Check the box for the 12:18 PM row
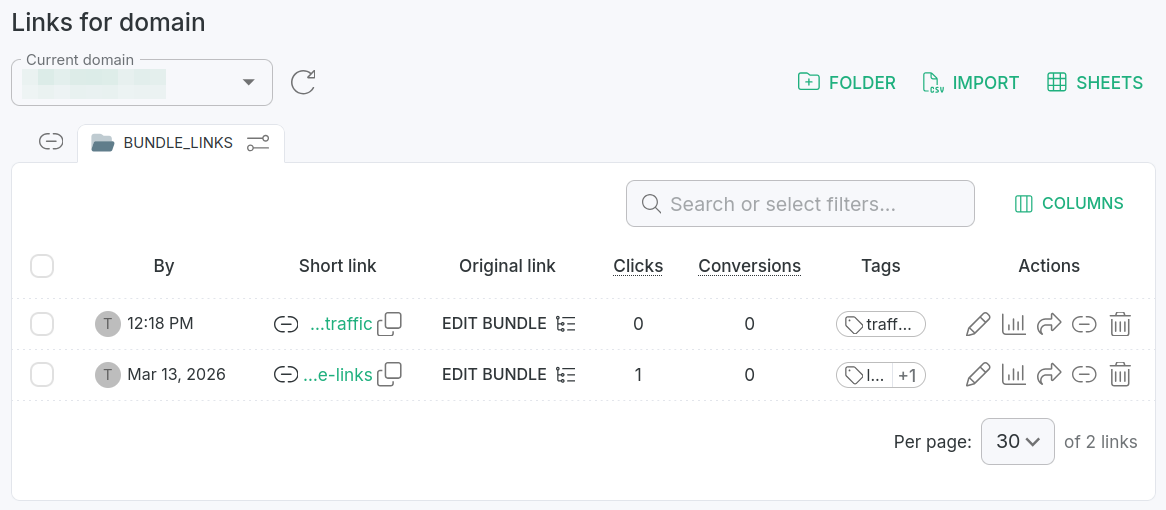 (x=42, y=324)
